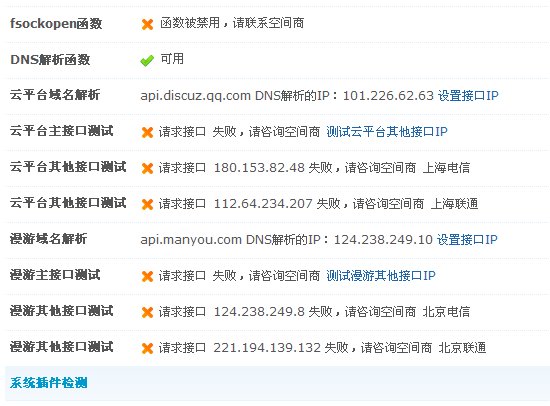Click the 上海联通 label
This screenshot has width=550, height=406.
[x=454, y=204]
